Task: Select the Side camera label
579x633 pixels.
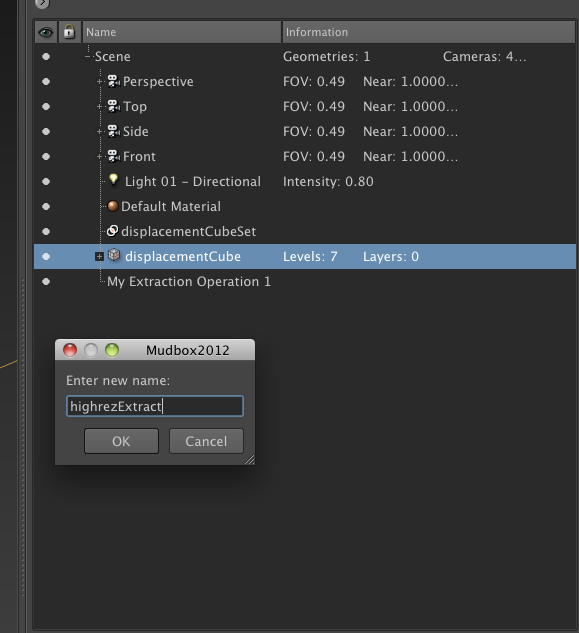Action: (x=136, y=132)
